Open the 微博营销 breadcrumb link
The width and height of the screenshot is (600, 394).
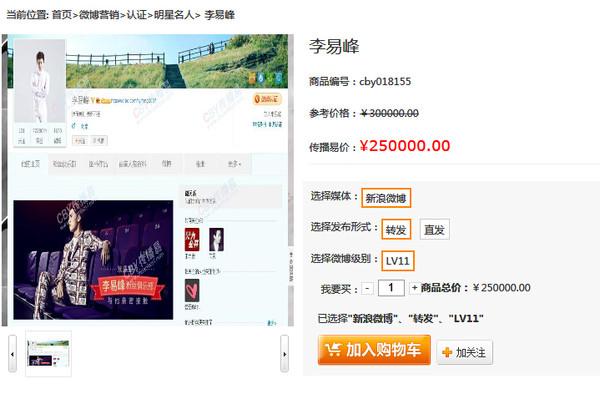[x=99, y=15]
